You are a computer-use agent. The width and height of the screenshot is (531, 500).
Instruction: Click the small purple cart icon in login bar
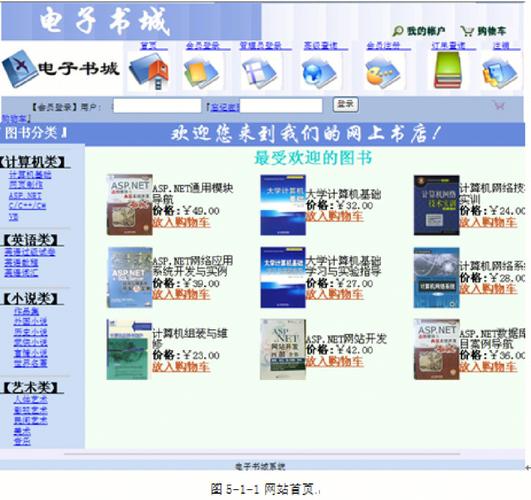pos(499,106)
